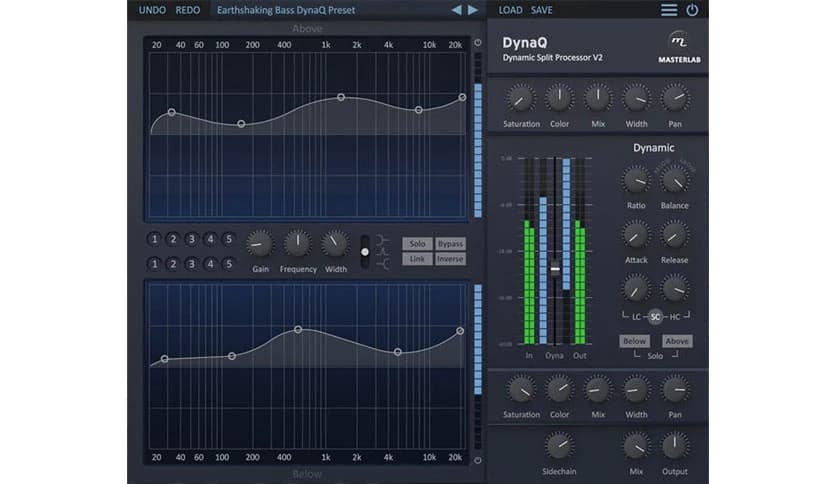Open the hamburger menu icon

[x=669, y=10]
